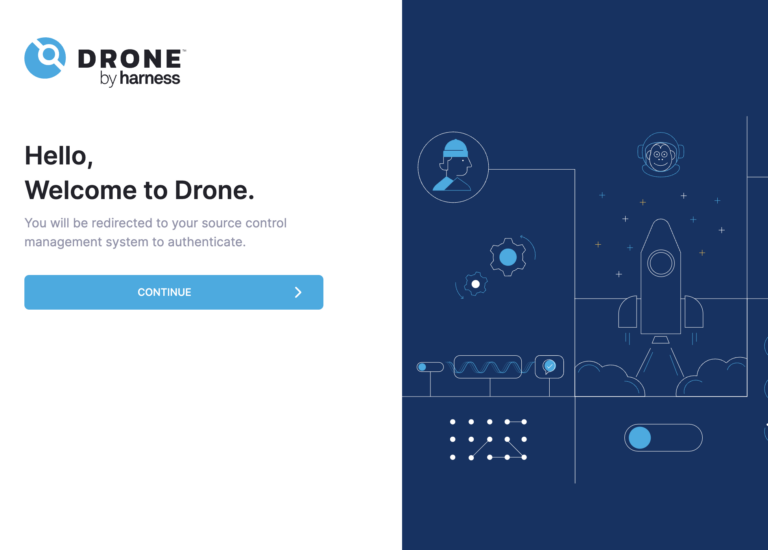The height and width of the screenshot is (550, 768).
Task: Click the Drone circular logo icon
Action: click(45, 58)
